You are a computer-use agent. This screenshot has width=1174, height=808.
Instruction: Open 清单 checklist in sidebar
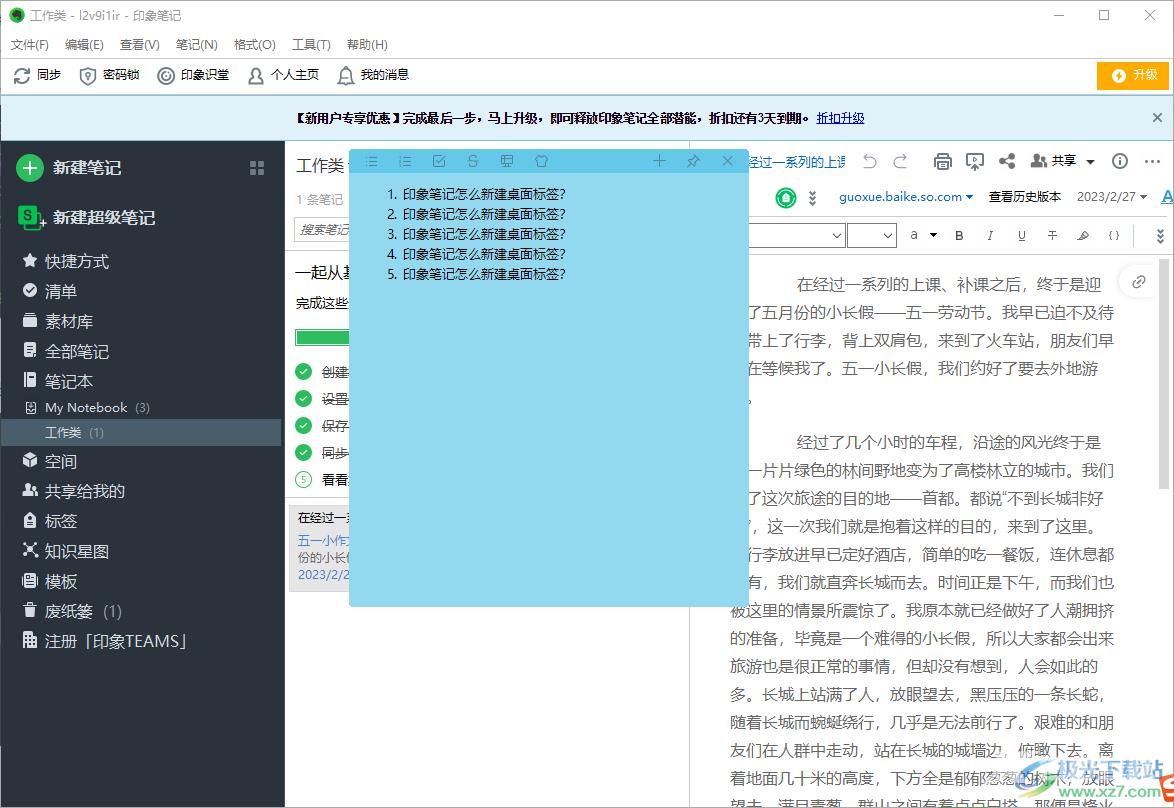point(49,291)
